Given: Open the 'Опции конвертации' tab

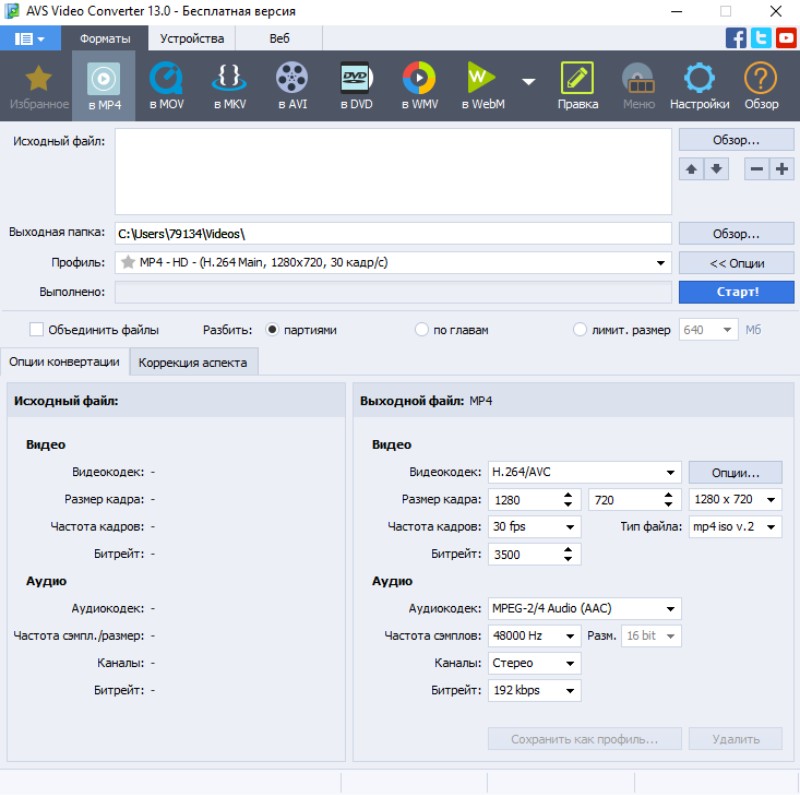Looking at the screenshot, I should pos(64,362).
